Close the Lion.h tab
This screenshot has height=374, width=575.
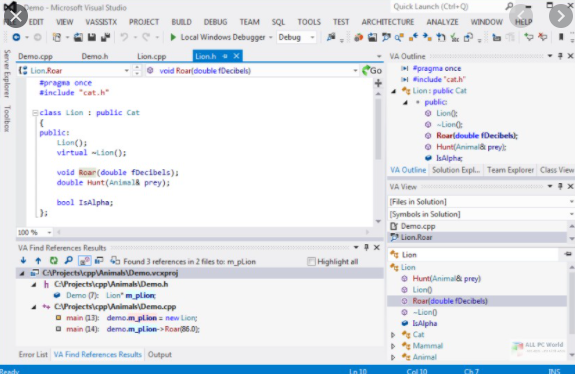coord(237,56)
